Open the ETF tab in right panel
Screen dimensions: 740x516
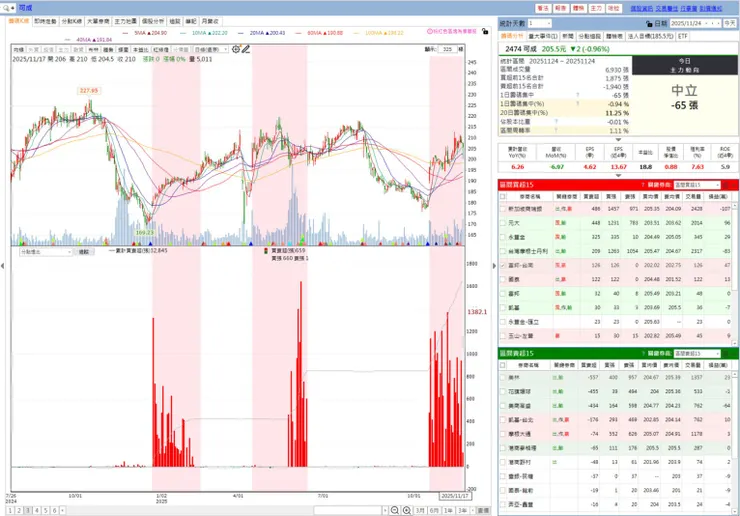click(682, 36)
